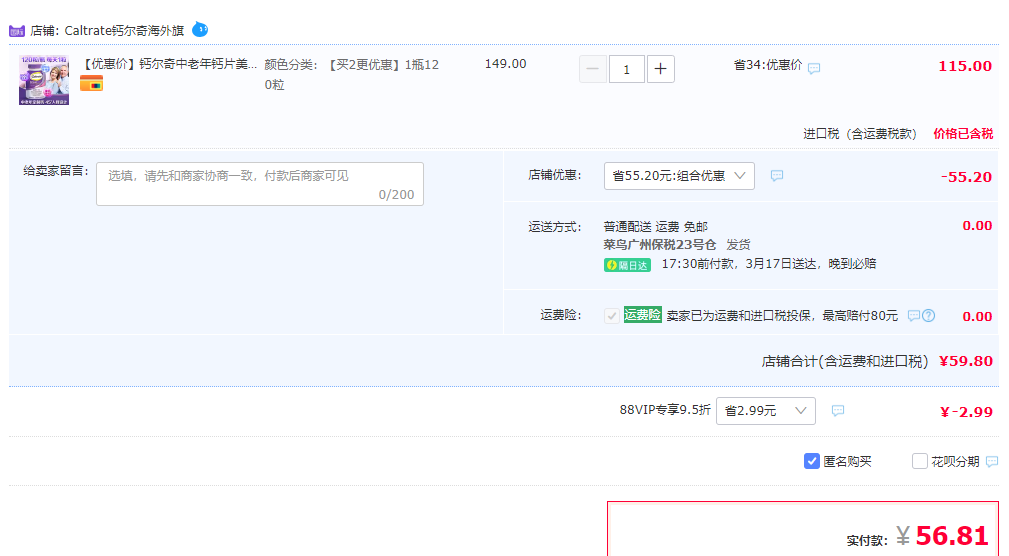This screenshot has width=1009, height=556.
Task: Click the question mark help icon for 运费险
Action: coord(929,315)
